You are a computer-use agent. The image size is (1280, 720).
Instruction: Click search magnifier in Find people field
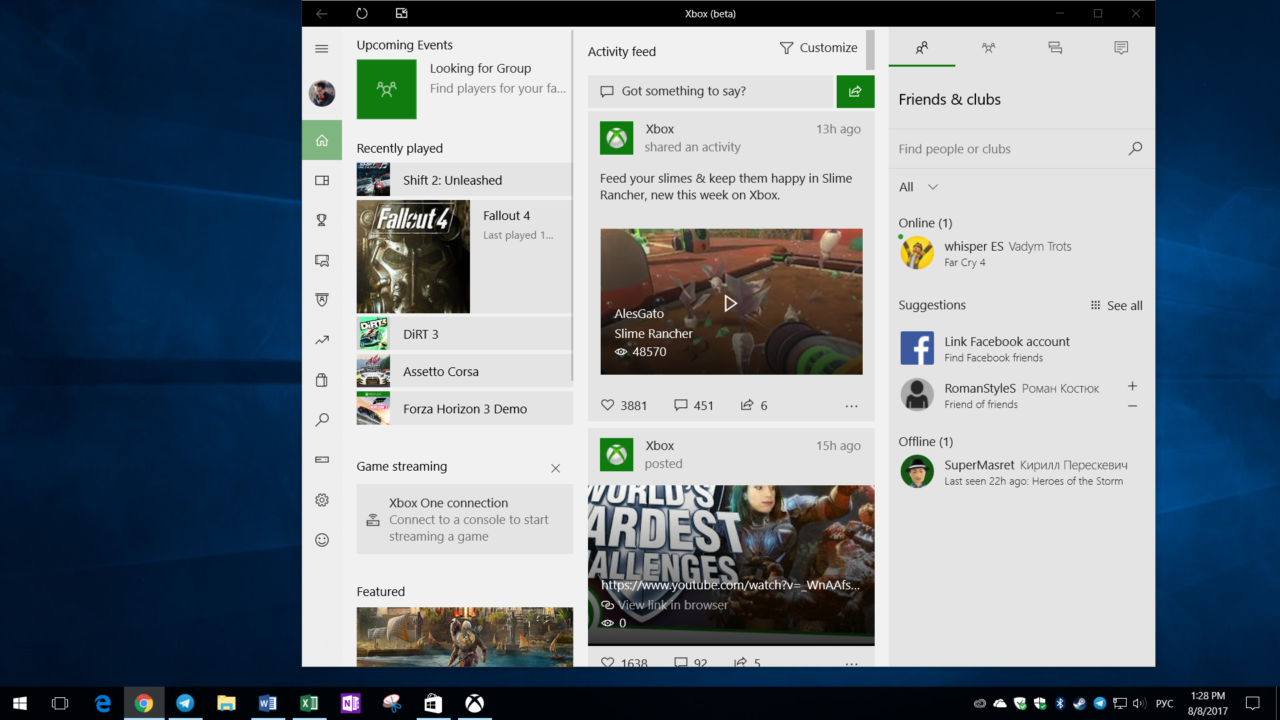(x=1135, y=149)
